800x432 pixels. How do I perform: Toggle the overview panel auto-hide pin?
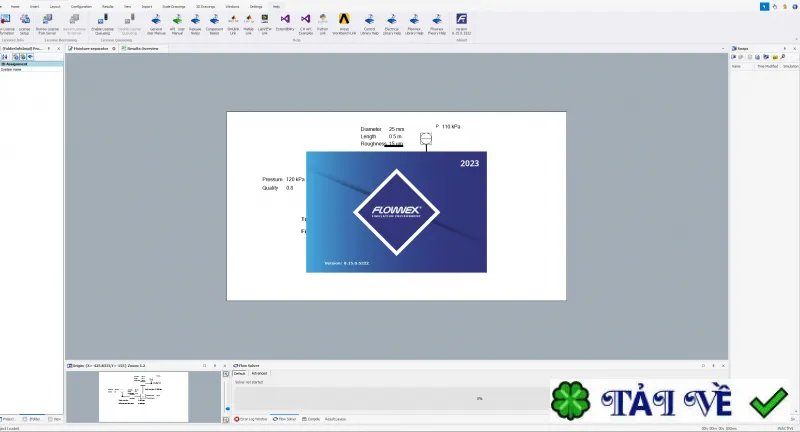click(x=215, y=366)
